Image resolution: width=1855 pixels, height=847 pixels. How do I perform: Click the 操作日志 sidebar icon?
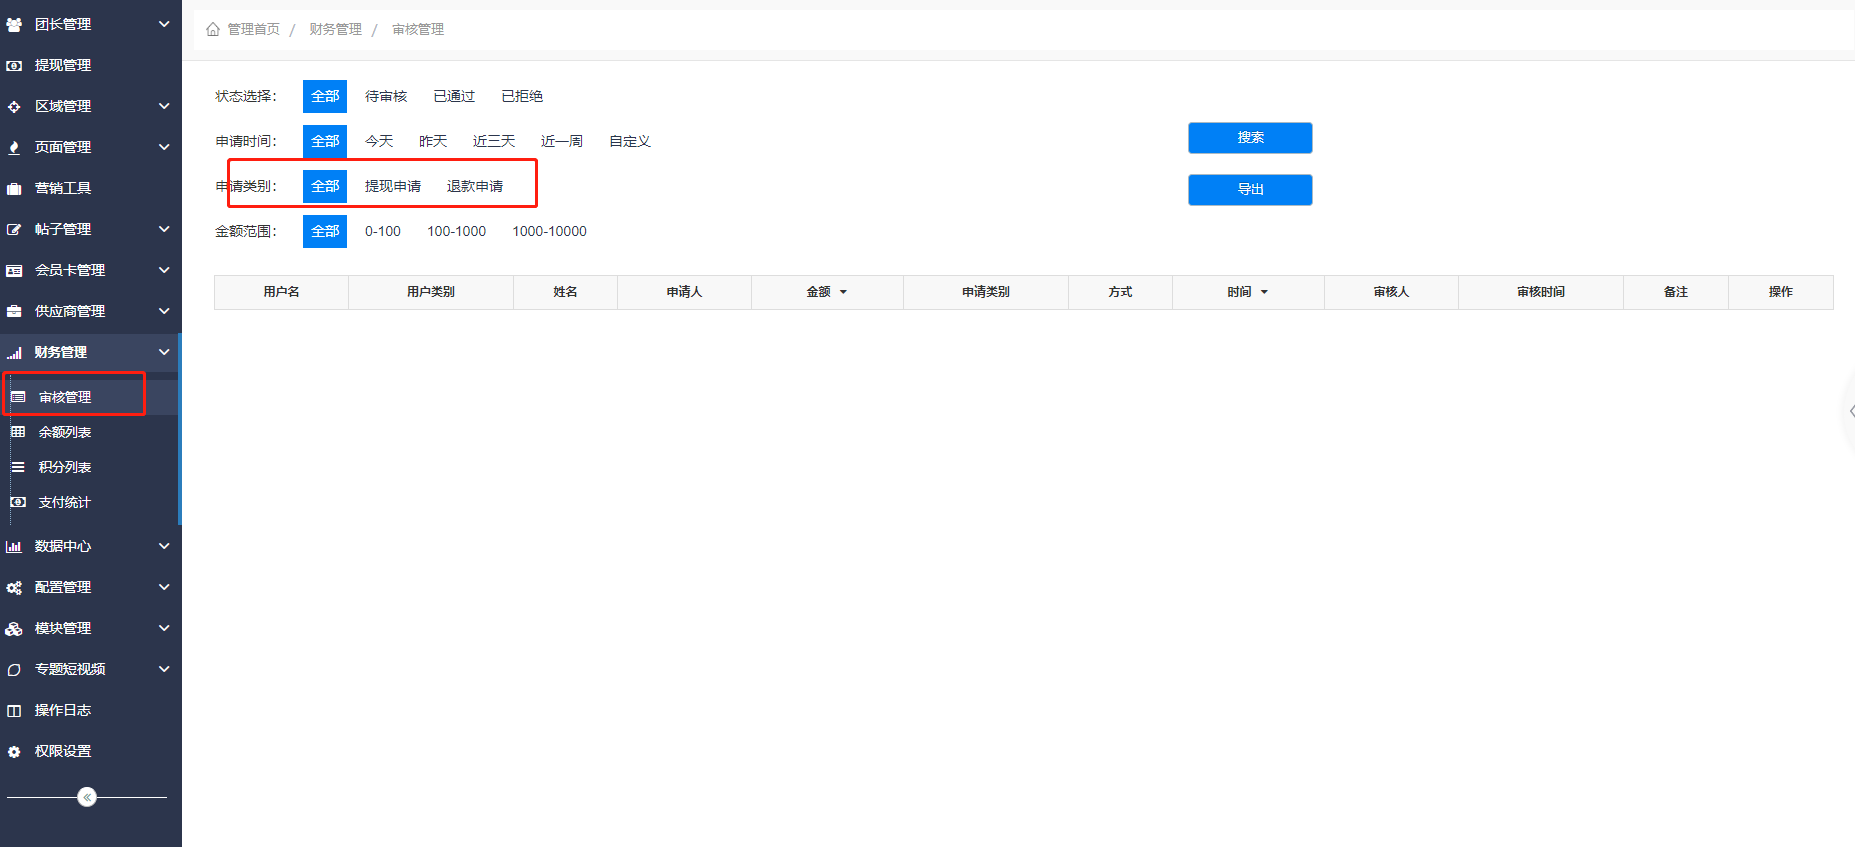point(14,711)
